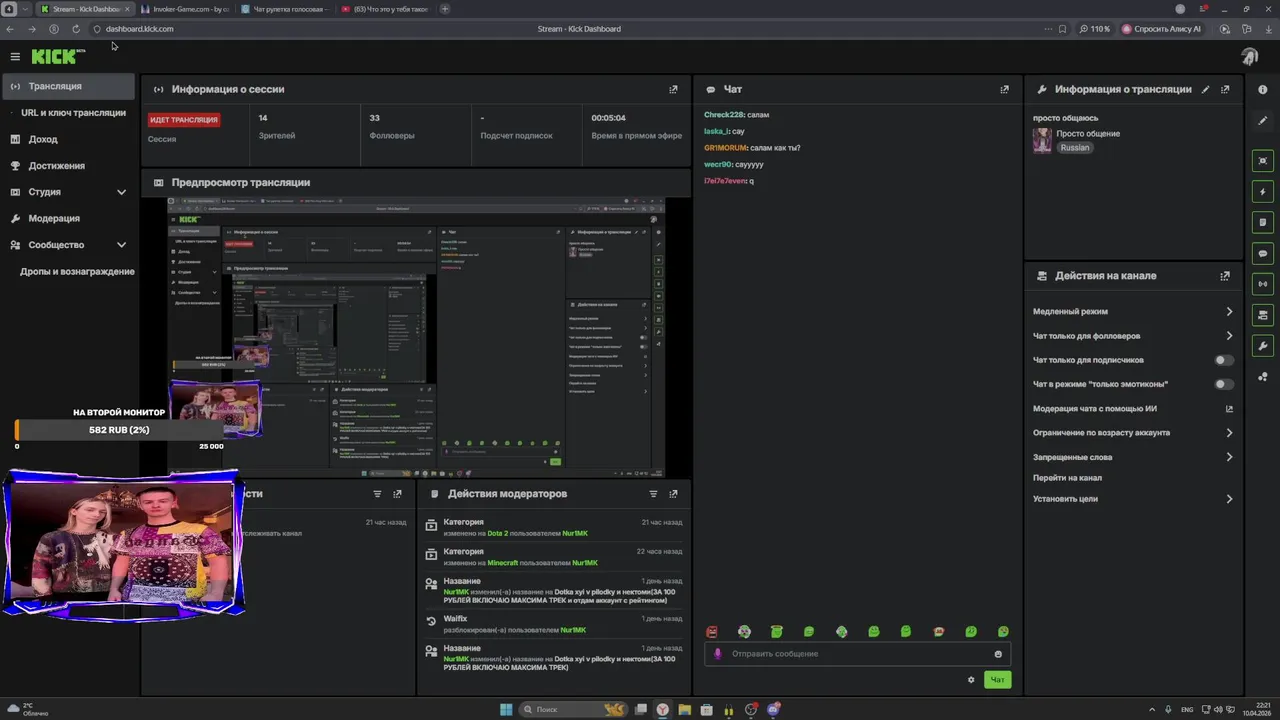Click username Chreck228 in chat
The height and width of the screenshot is (720, 1280).
tap(724, 115)
